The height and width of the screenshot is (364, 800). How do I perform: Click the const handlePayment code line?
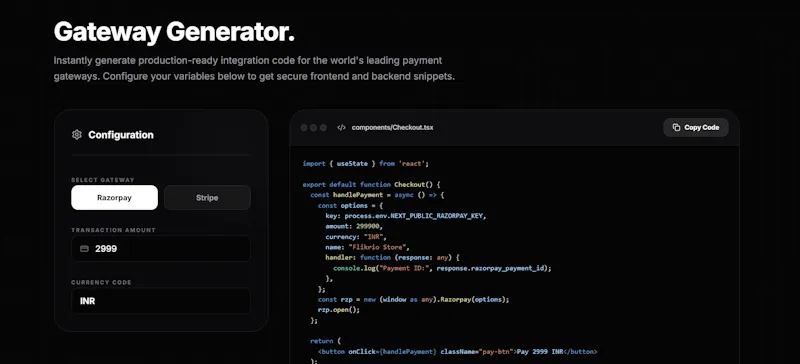pos(378,195)
